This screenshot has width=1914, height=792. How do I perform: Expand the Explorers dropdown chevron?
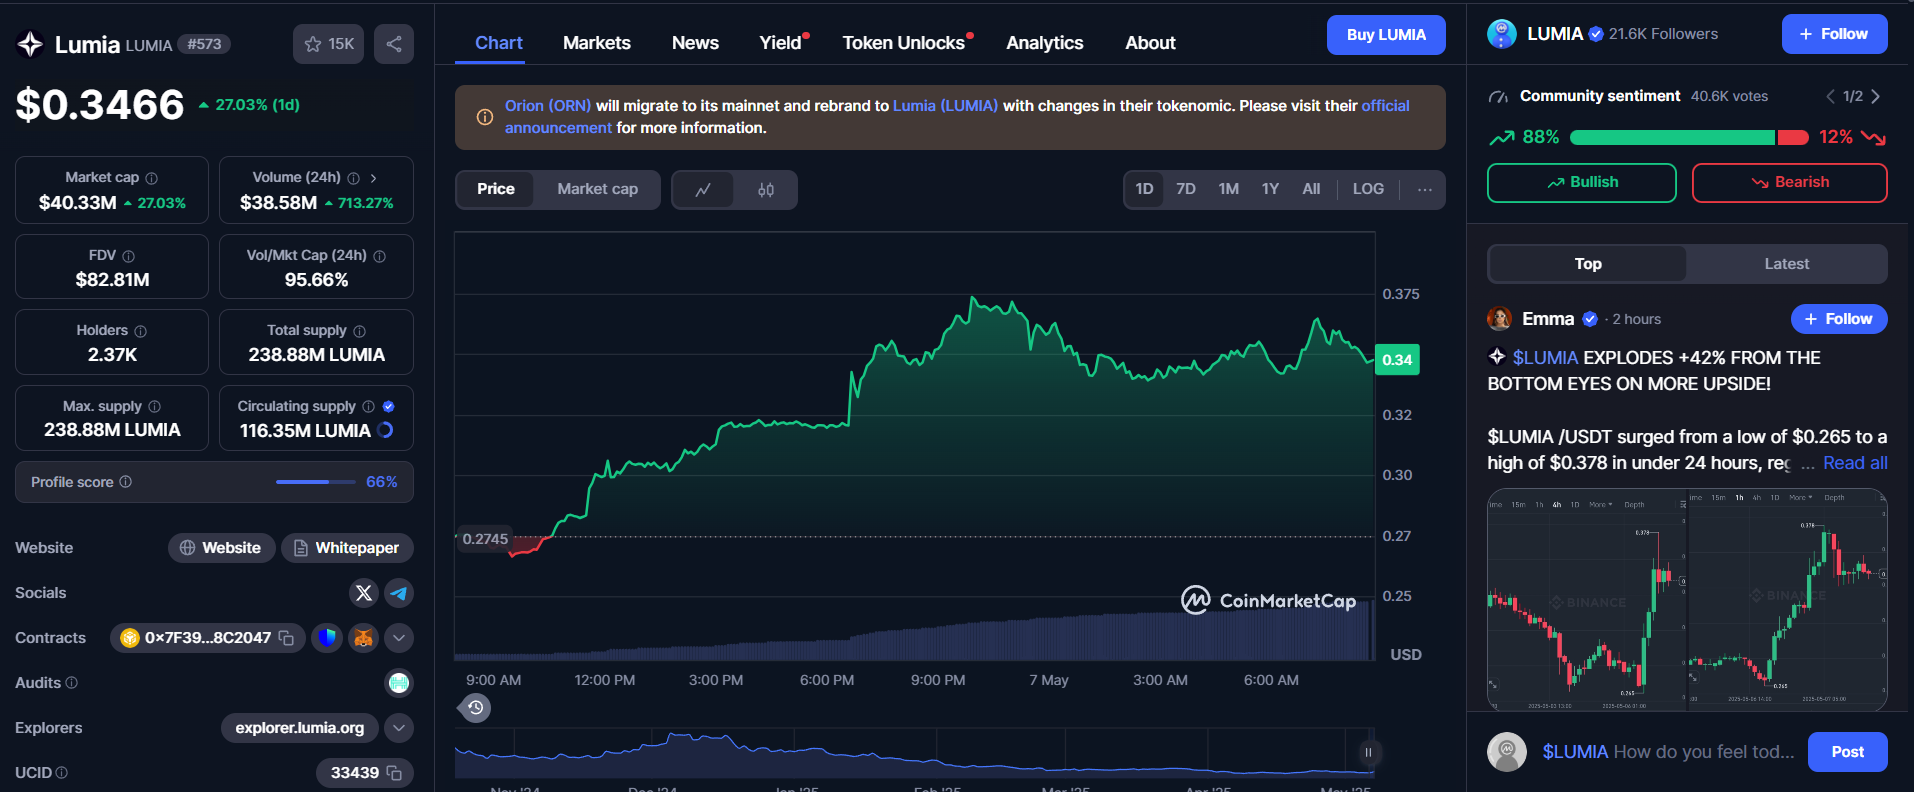click(399, 728)
